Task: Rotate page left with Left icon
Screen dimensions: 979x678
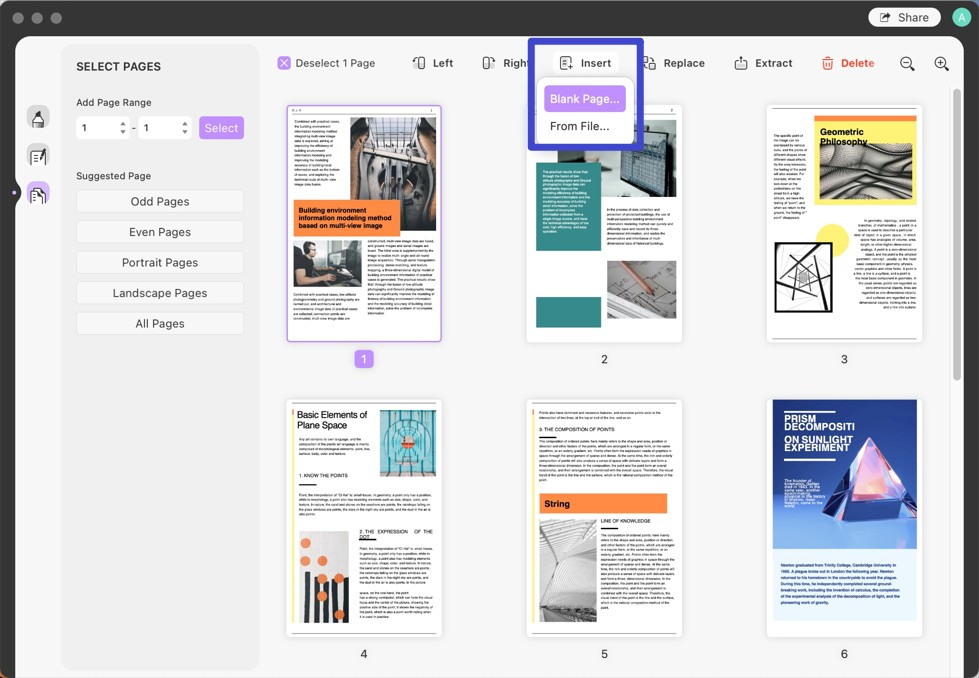Action: [419, 63]
